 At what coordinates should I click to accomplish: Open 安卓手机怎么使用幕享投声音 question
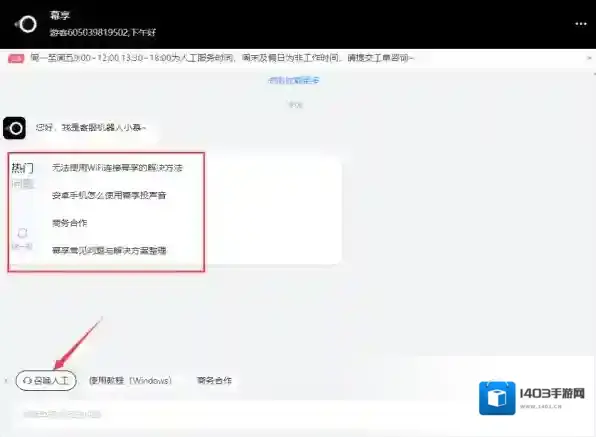tap(109, 195)
